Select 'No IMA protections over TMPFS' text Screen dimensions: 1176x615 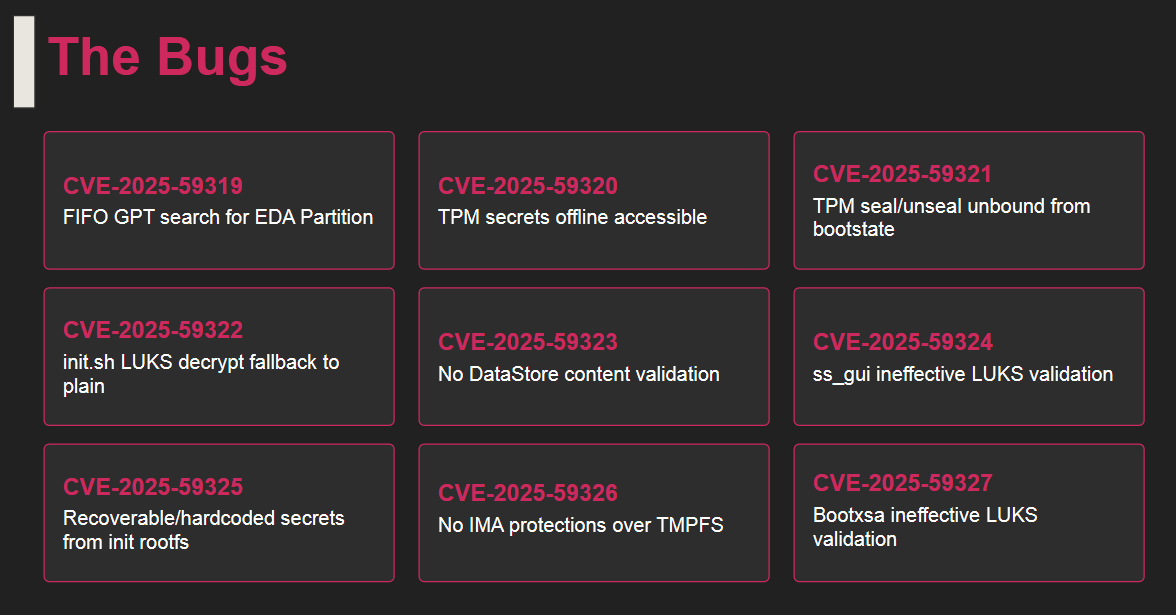(580, 525)
